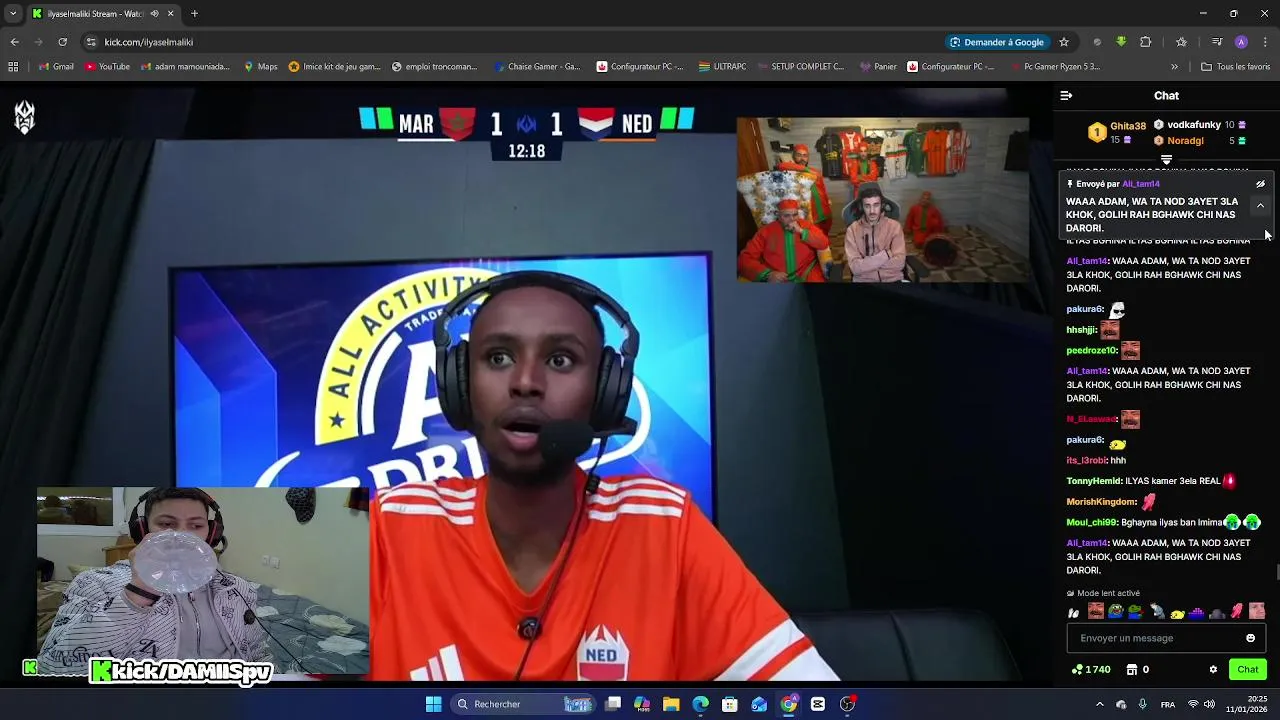Open a new browser tab
Viewport: 1280px width, 720px height.
[x=194, y=14]
